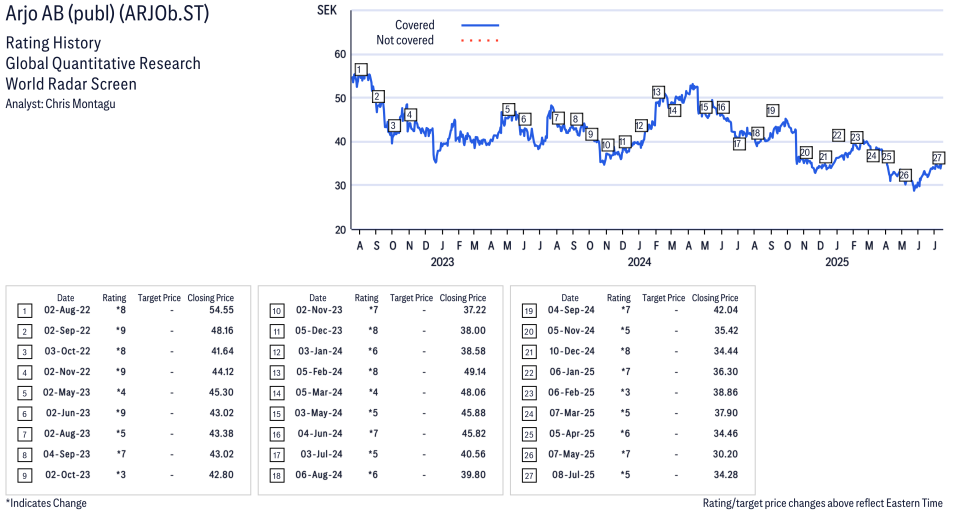Select the 08-Jul-25 date cell
Screen dimensions: 954x510
point(573,475)
